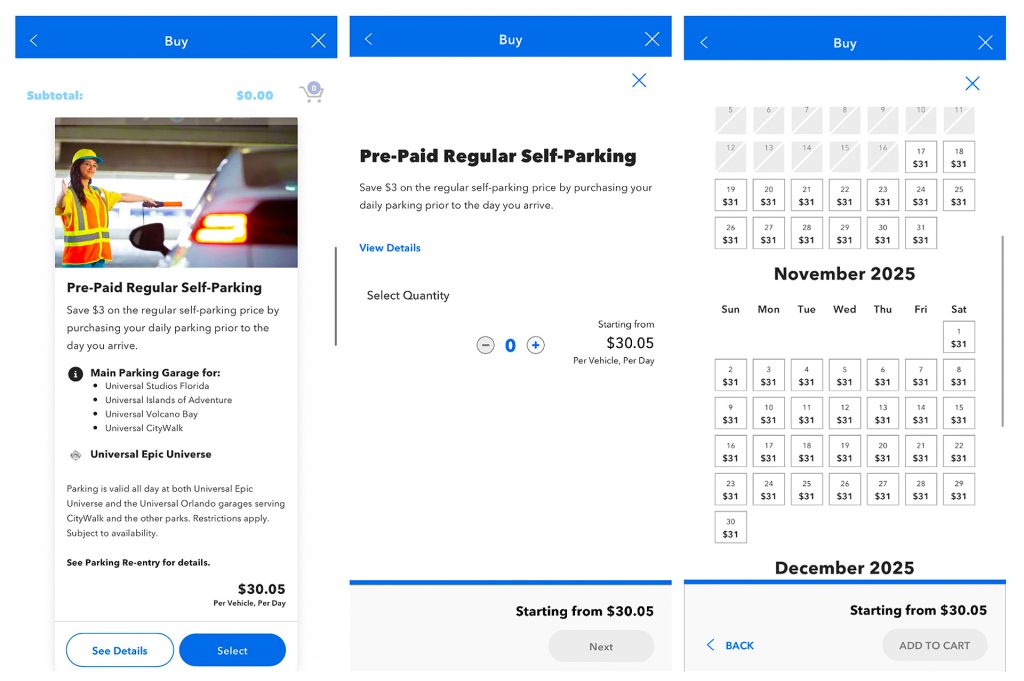
Task: Click the back arrow in the middle Buy header
Action: click(368, 39)
